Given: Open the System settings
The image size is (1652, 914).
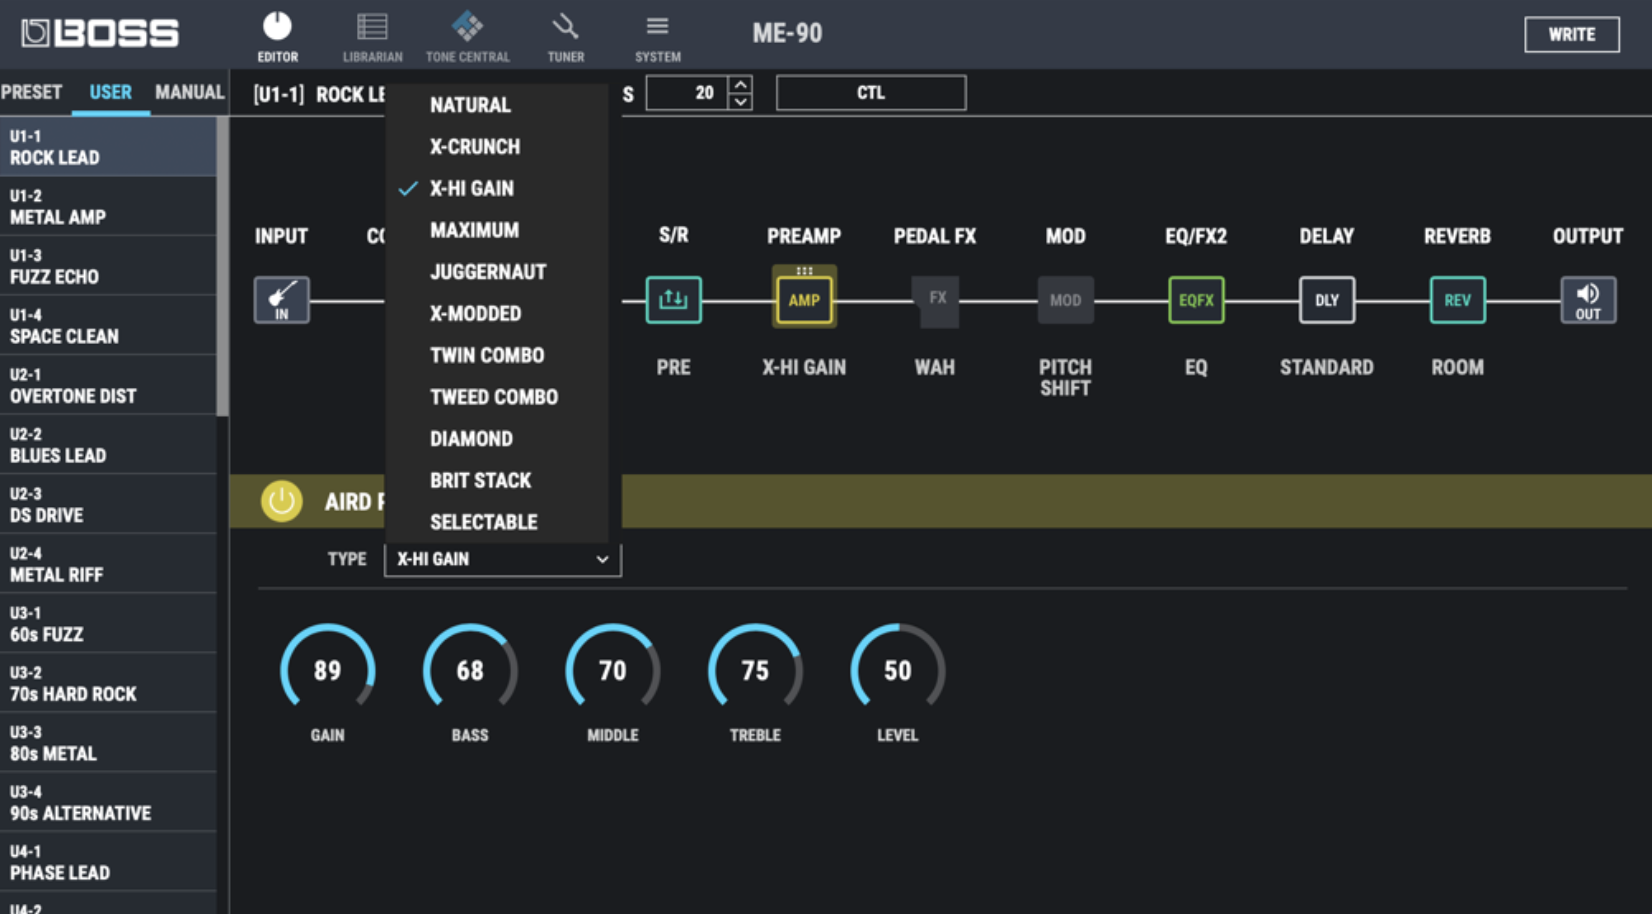Looking at the screenshot, I should [657, 33].
